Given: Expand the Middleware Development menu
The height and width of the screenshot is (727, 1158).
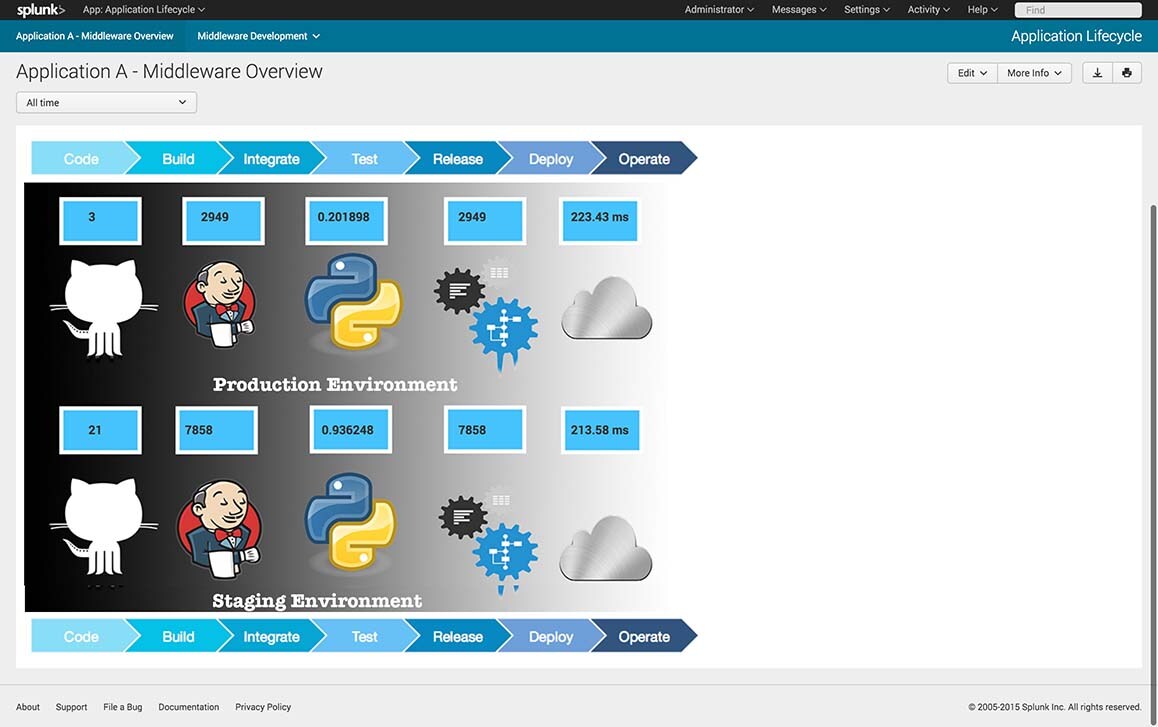Looking at the screenshot, I should (x=258, y=35).
